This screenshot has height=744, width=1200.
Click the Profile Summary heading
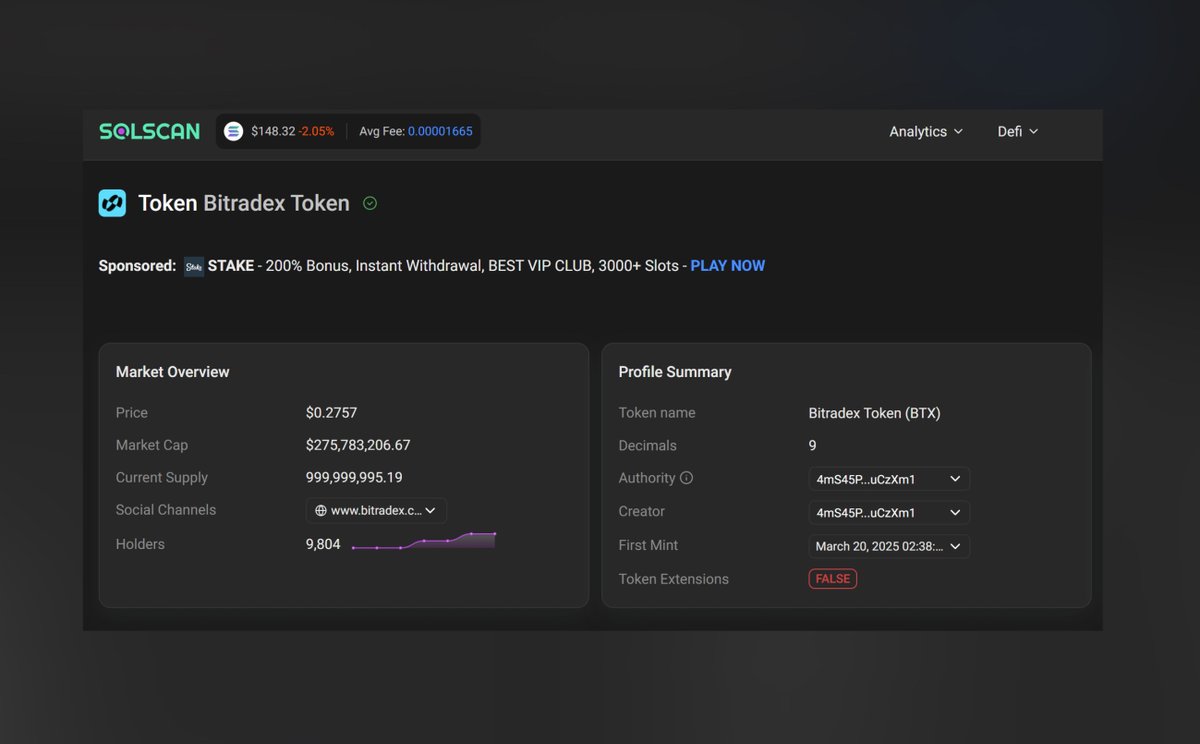[675, 372]
